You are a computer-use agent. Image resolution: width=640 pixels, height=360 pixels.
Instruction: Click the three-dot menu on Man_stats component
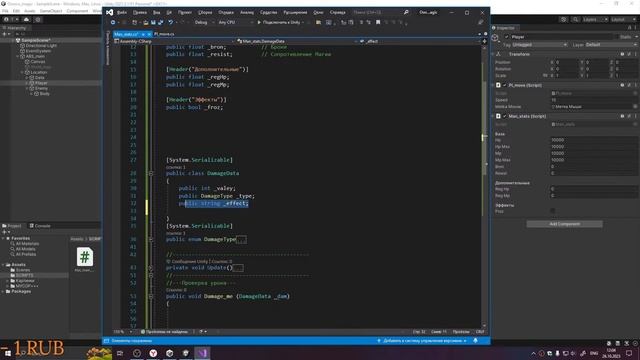[x=636, y=116]
